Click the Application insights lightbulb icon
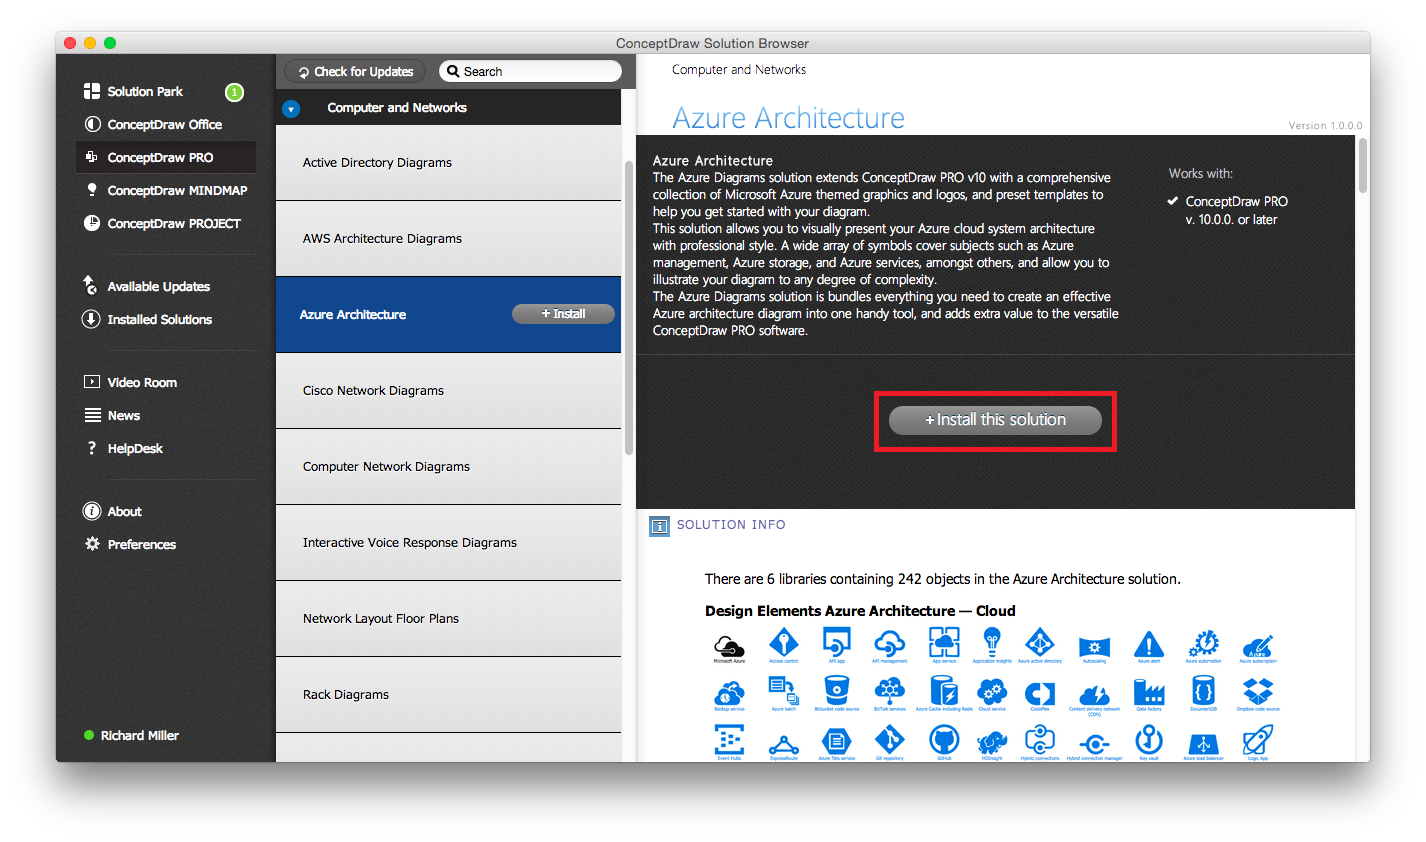The image size is (1426, 842). point(992,646)
